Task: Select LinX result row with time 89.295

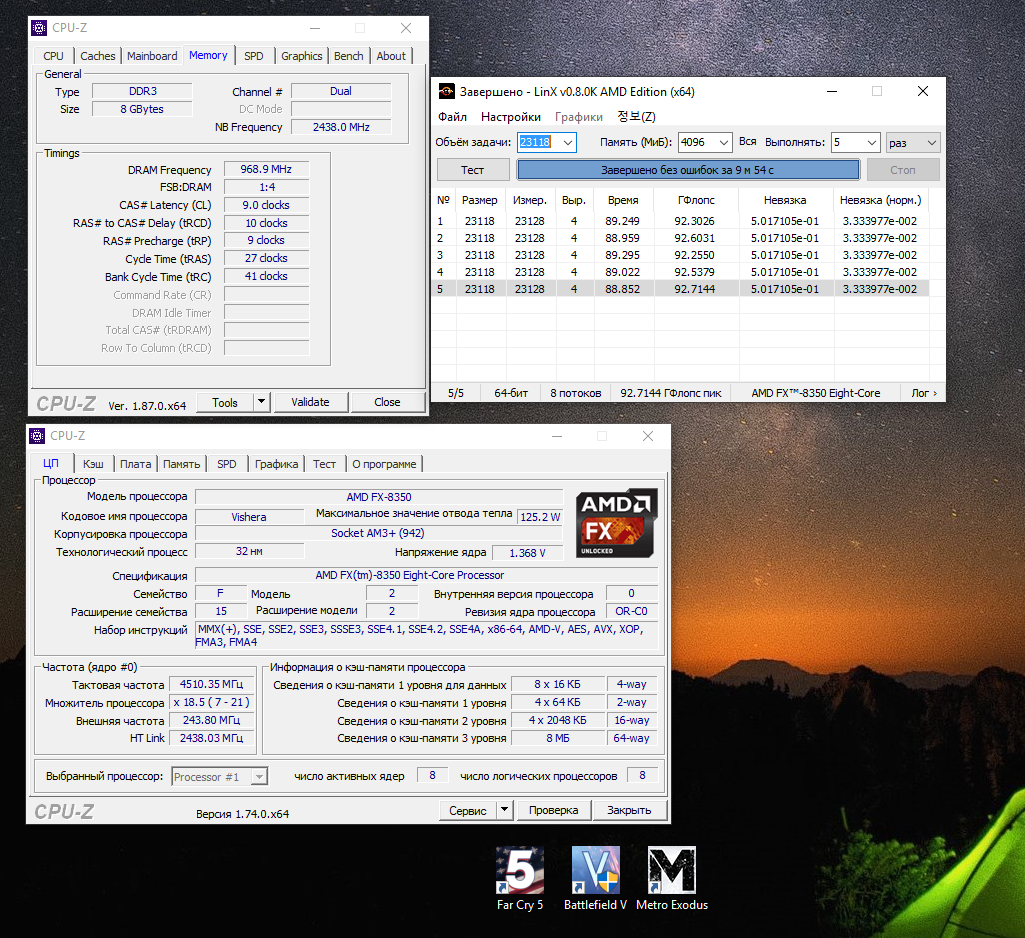Action: 680,255
